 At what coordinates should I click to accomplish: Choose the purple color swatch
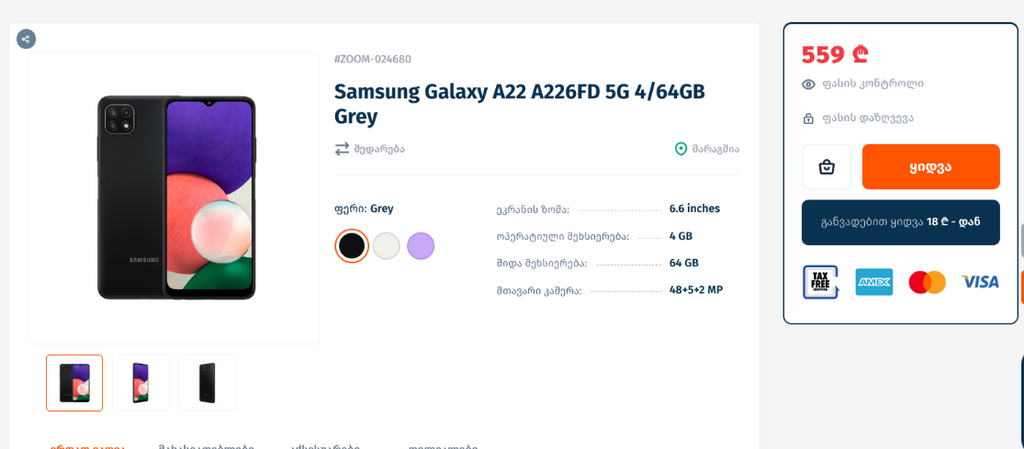click(421, 245)
